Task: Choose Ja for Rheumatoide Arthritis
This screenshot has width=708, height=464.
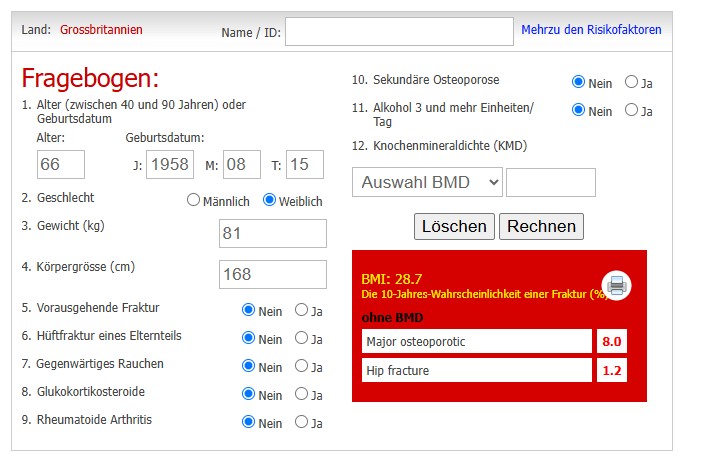Action: (x=301, y=422)
